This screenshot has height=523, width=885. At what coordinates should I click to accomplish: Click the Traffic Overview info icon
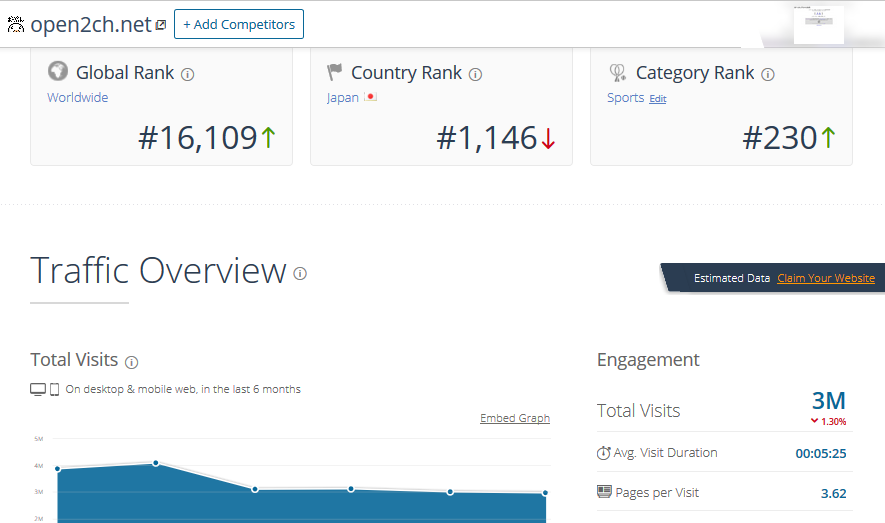[x=300, y=273]
